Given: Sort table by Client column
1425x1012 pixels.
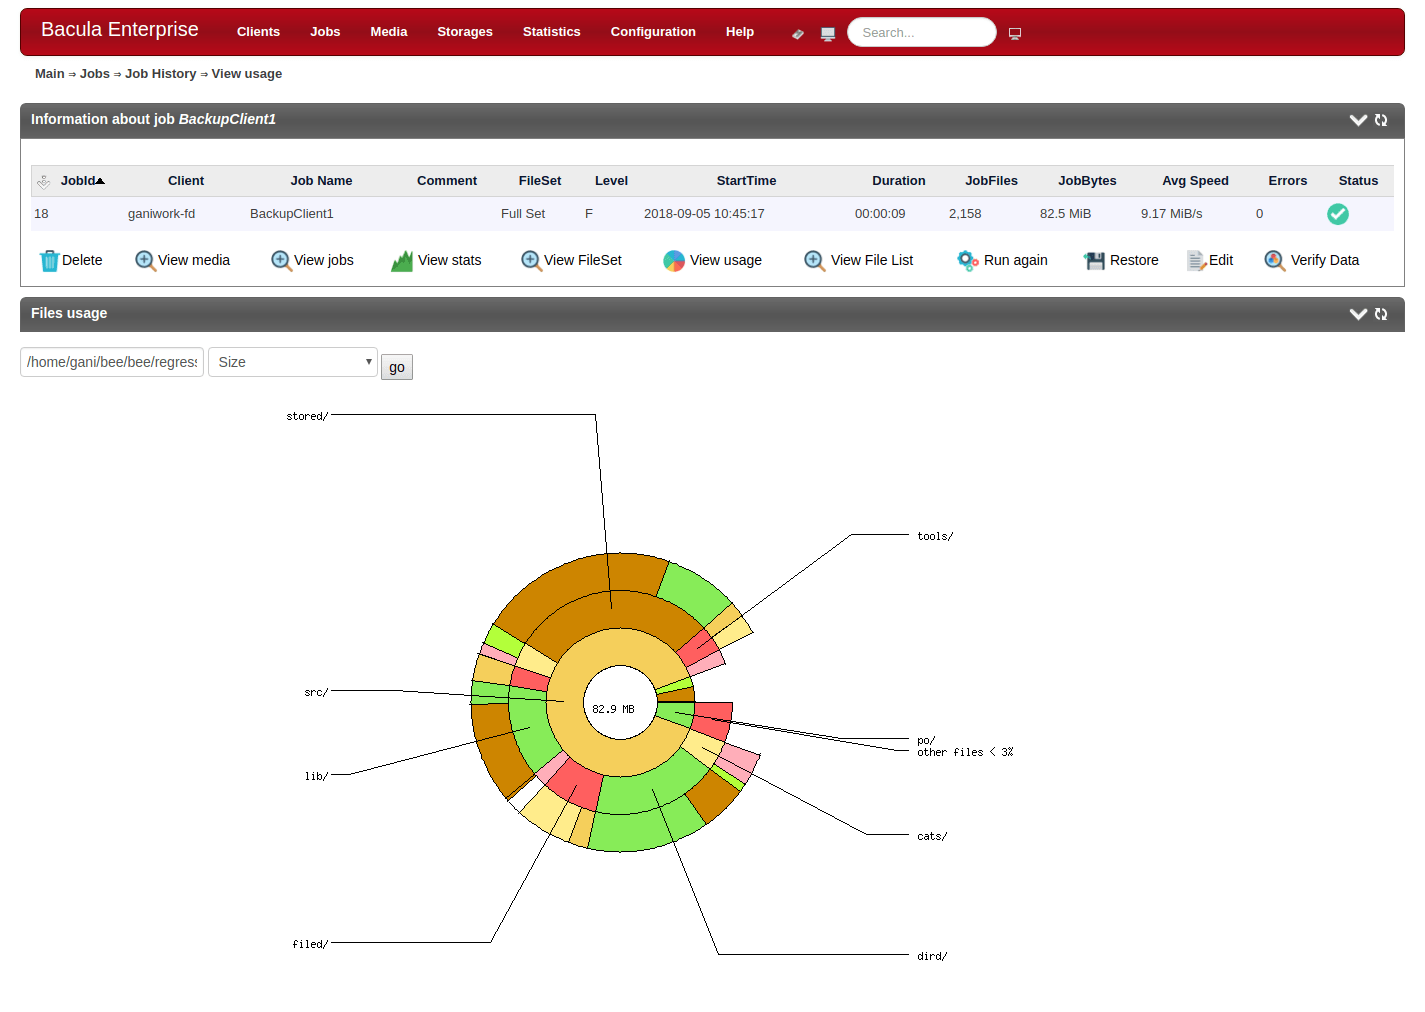Looking at the screenshot, I should (186, 181).
